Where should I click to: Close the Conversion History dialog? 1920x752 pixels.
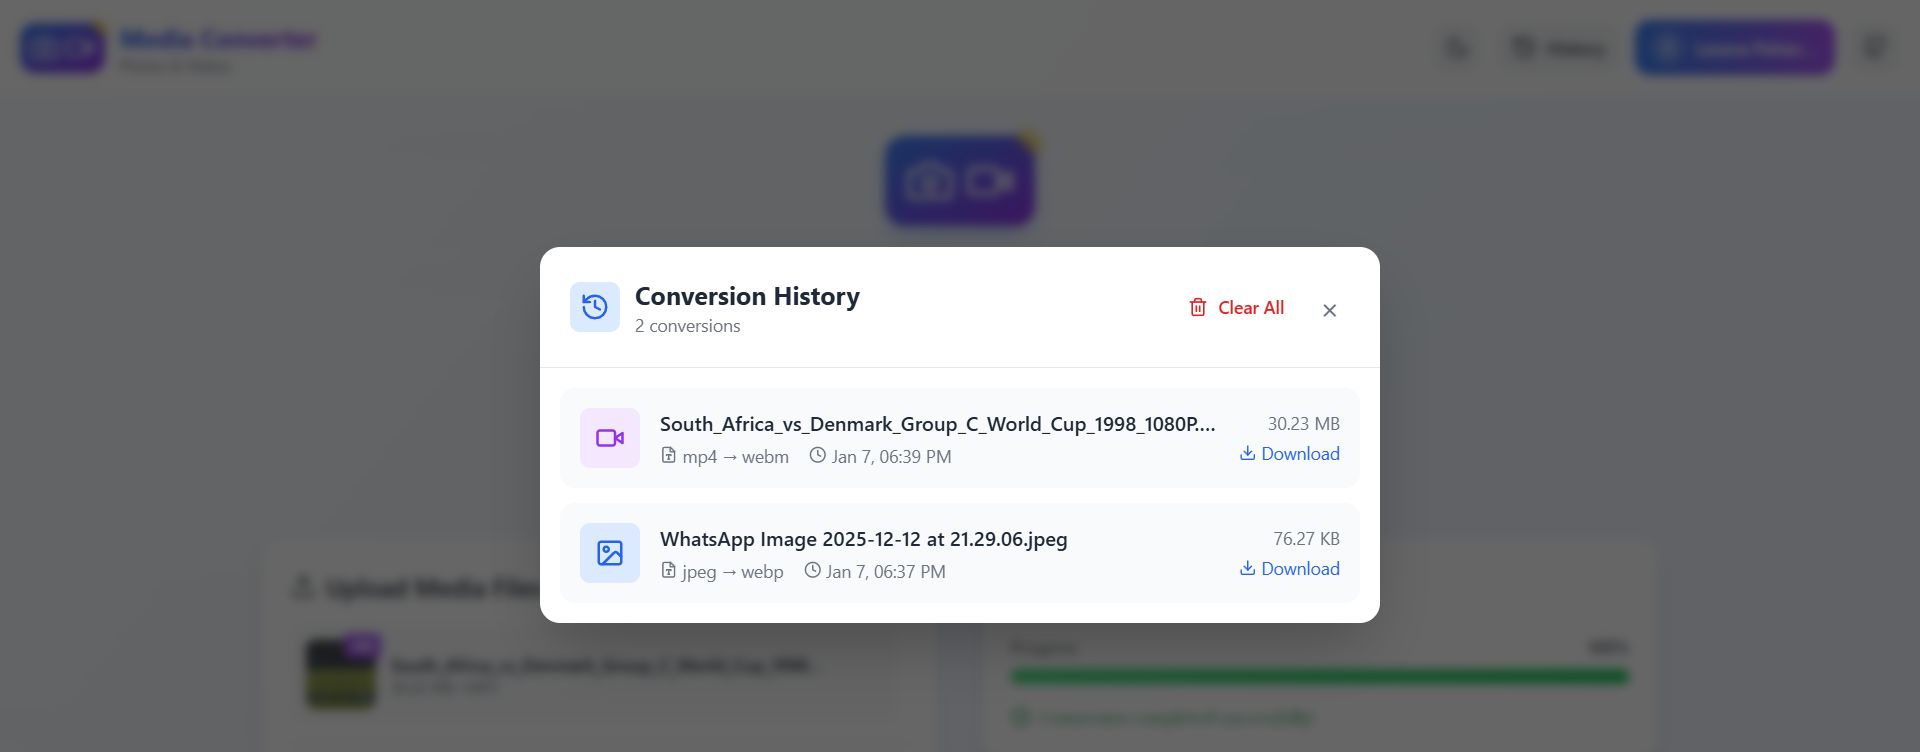[1329, 310]
